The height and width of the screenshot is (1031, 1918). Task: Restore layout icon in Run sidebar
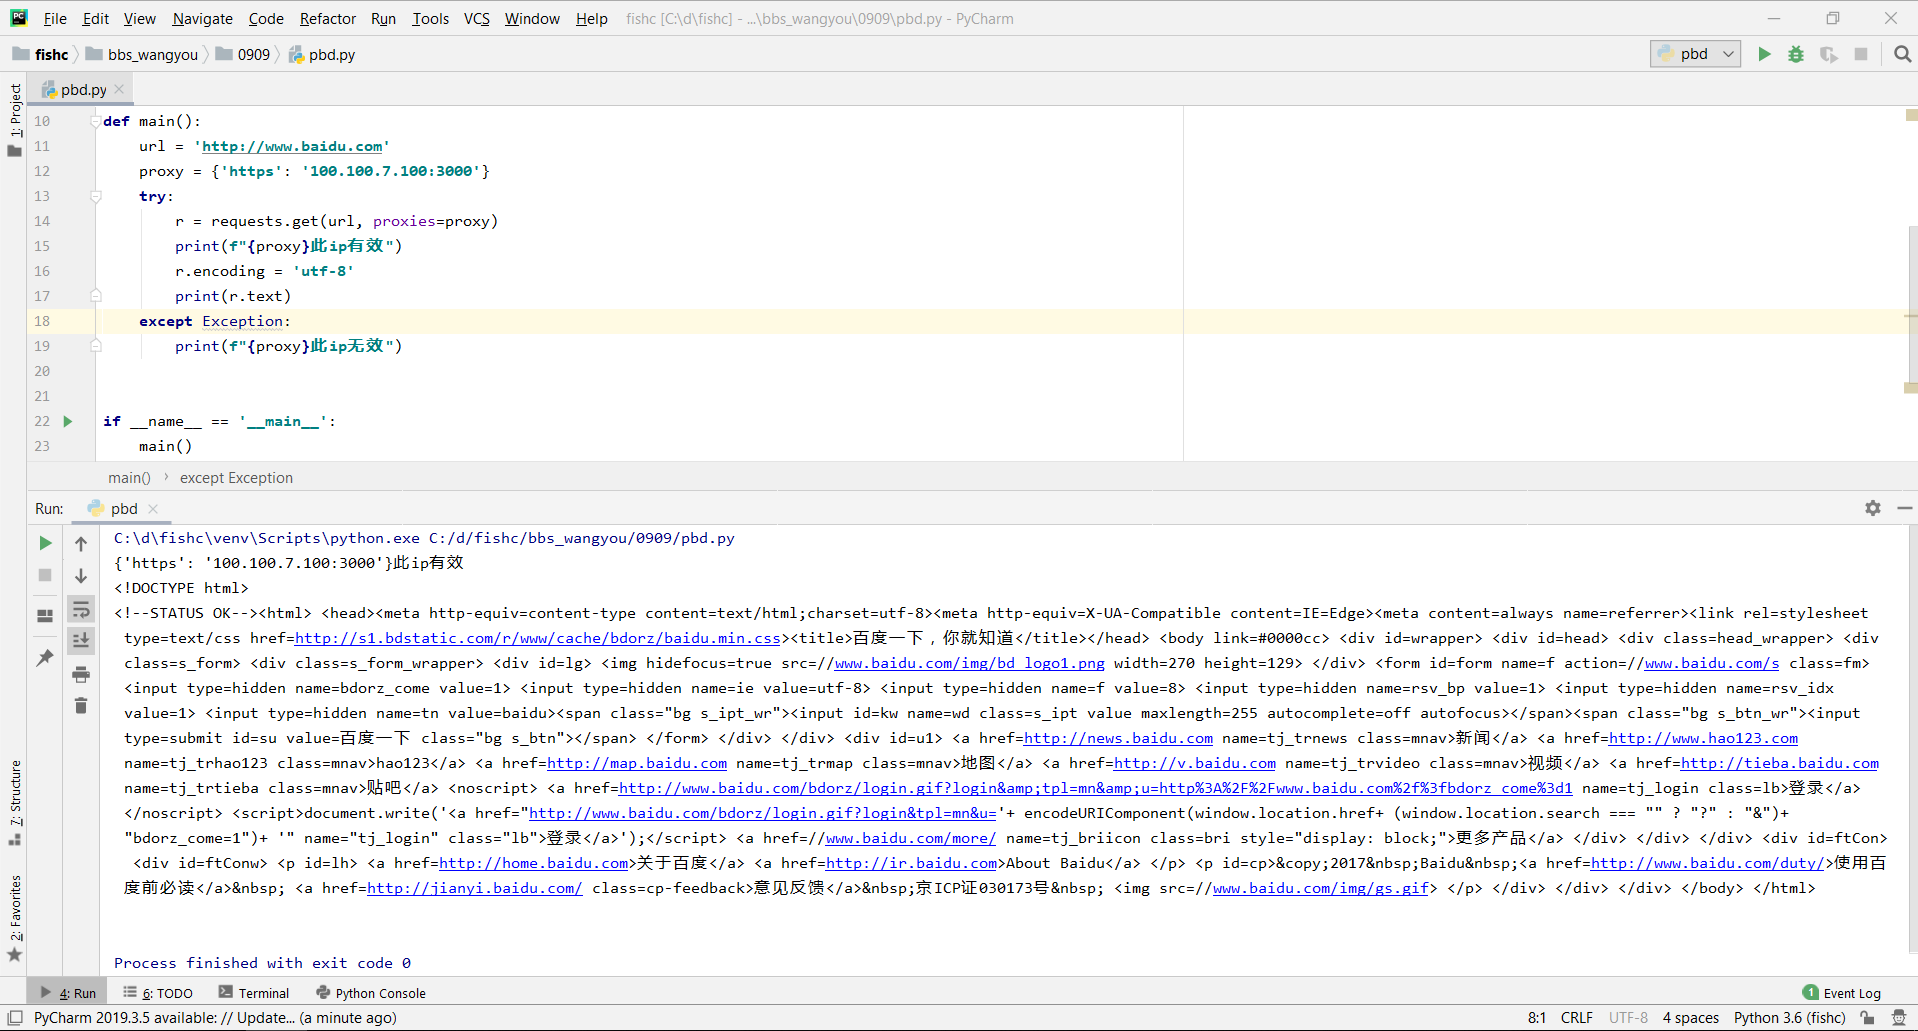click(x=45, y=616)
